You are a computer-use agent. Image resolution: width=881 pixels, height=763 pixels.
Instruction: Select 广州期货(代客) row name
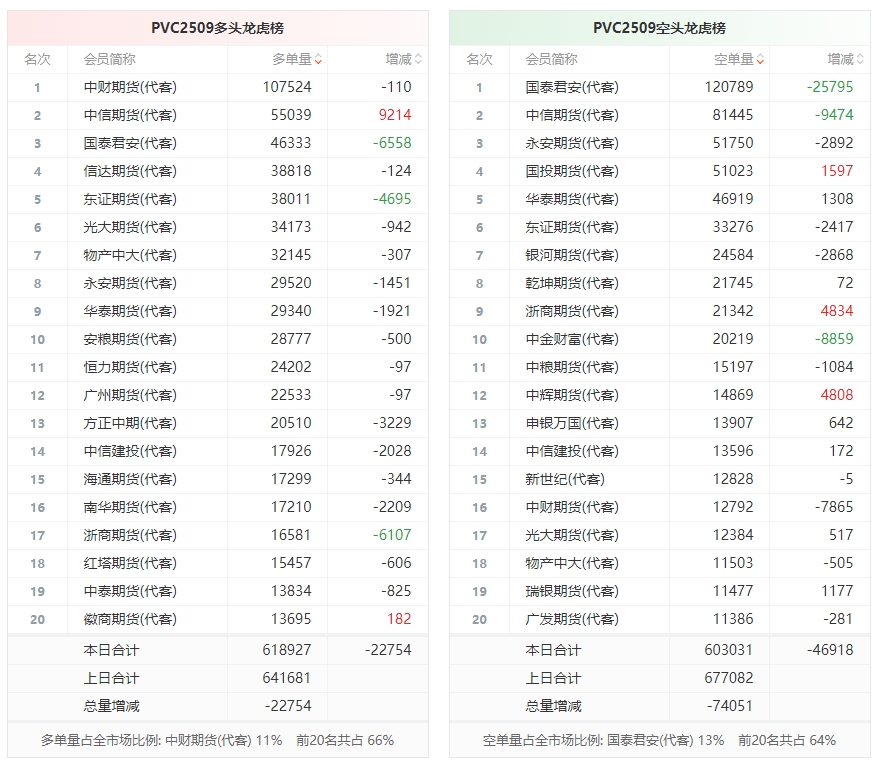click(x=130, y=395)
